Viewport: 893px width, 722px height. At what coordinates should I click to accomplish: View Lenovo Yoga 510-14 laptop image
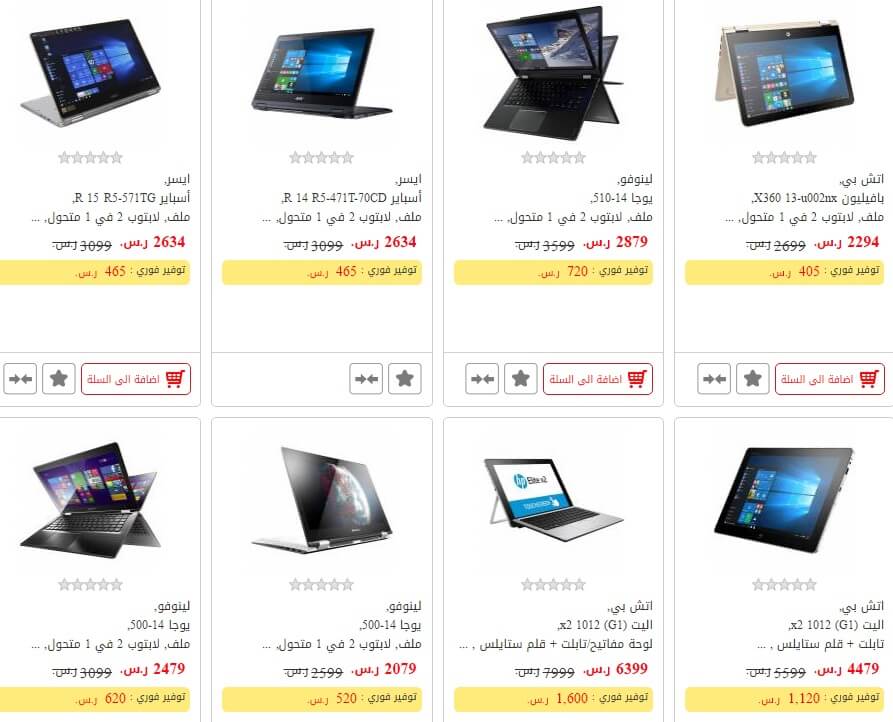point(553,73)
